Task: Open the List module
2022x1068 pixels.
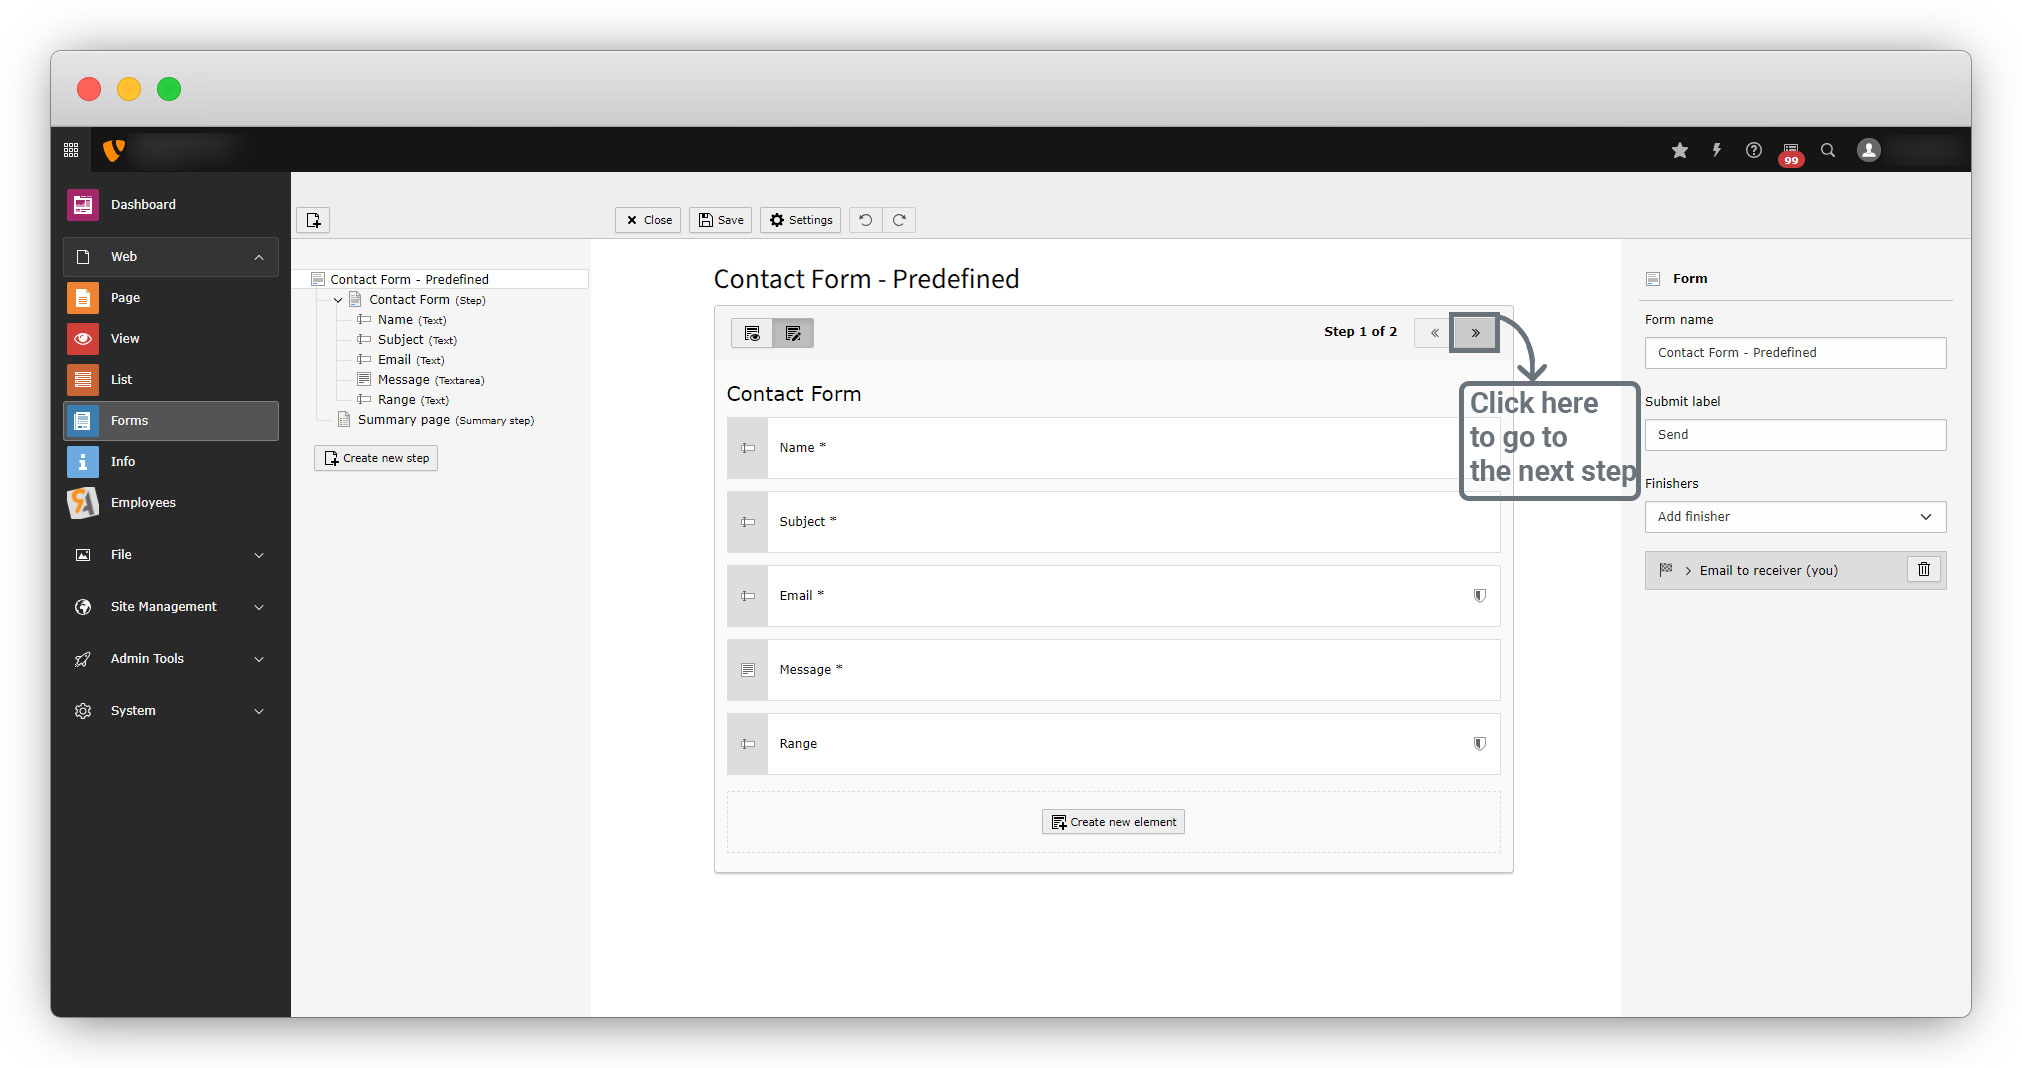Action: (171, 380)
